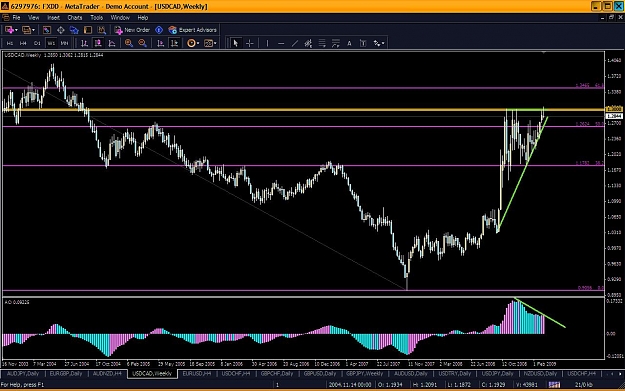Select the trendline drawing tool

(x=295, y=43)
